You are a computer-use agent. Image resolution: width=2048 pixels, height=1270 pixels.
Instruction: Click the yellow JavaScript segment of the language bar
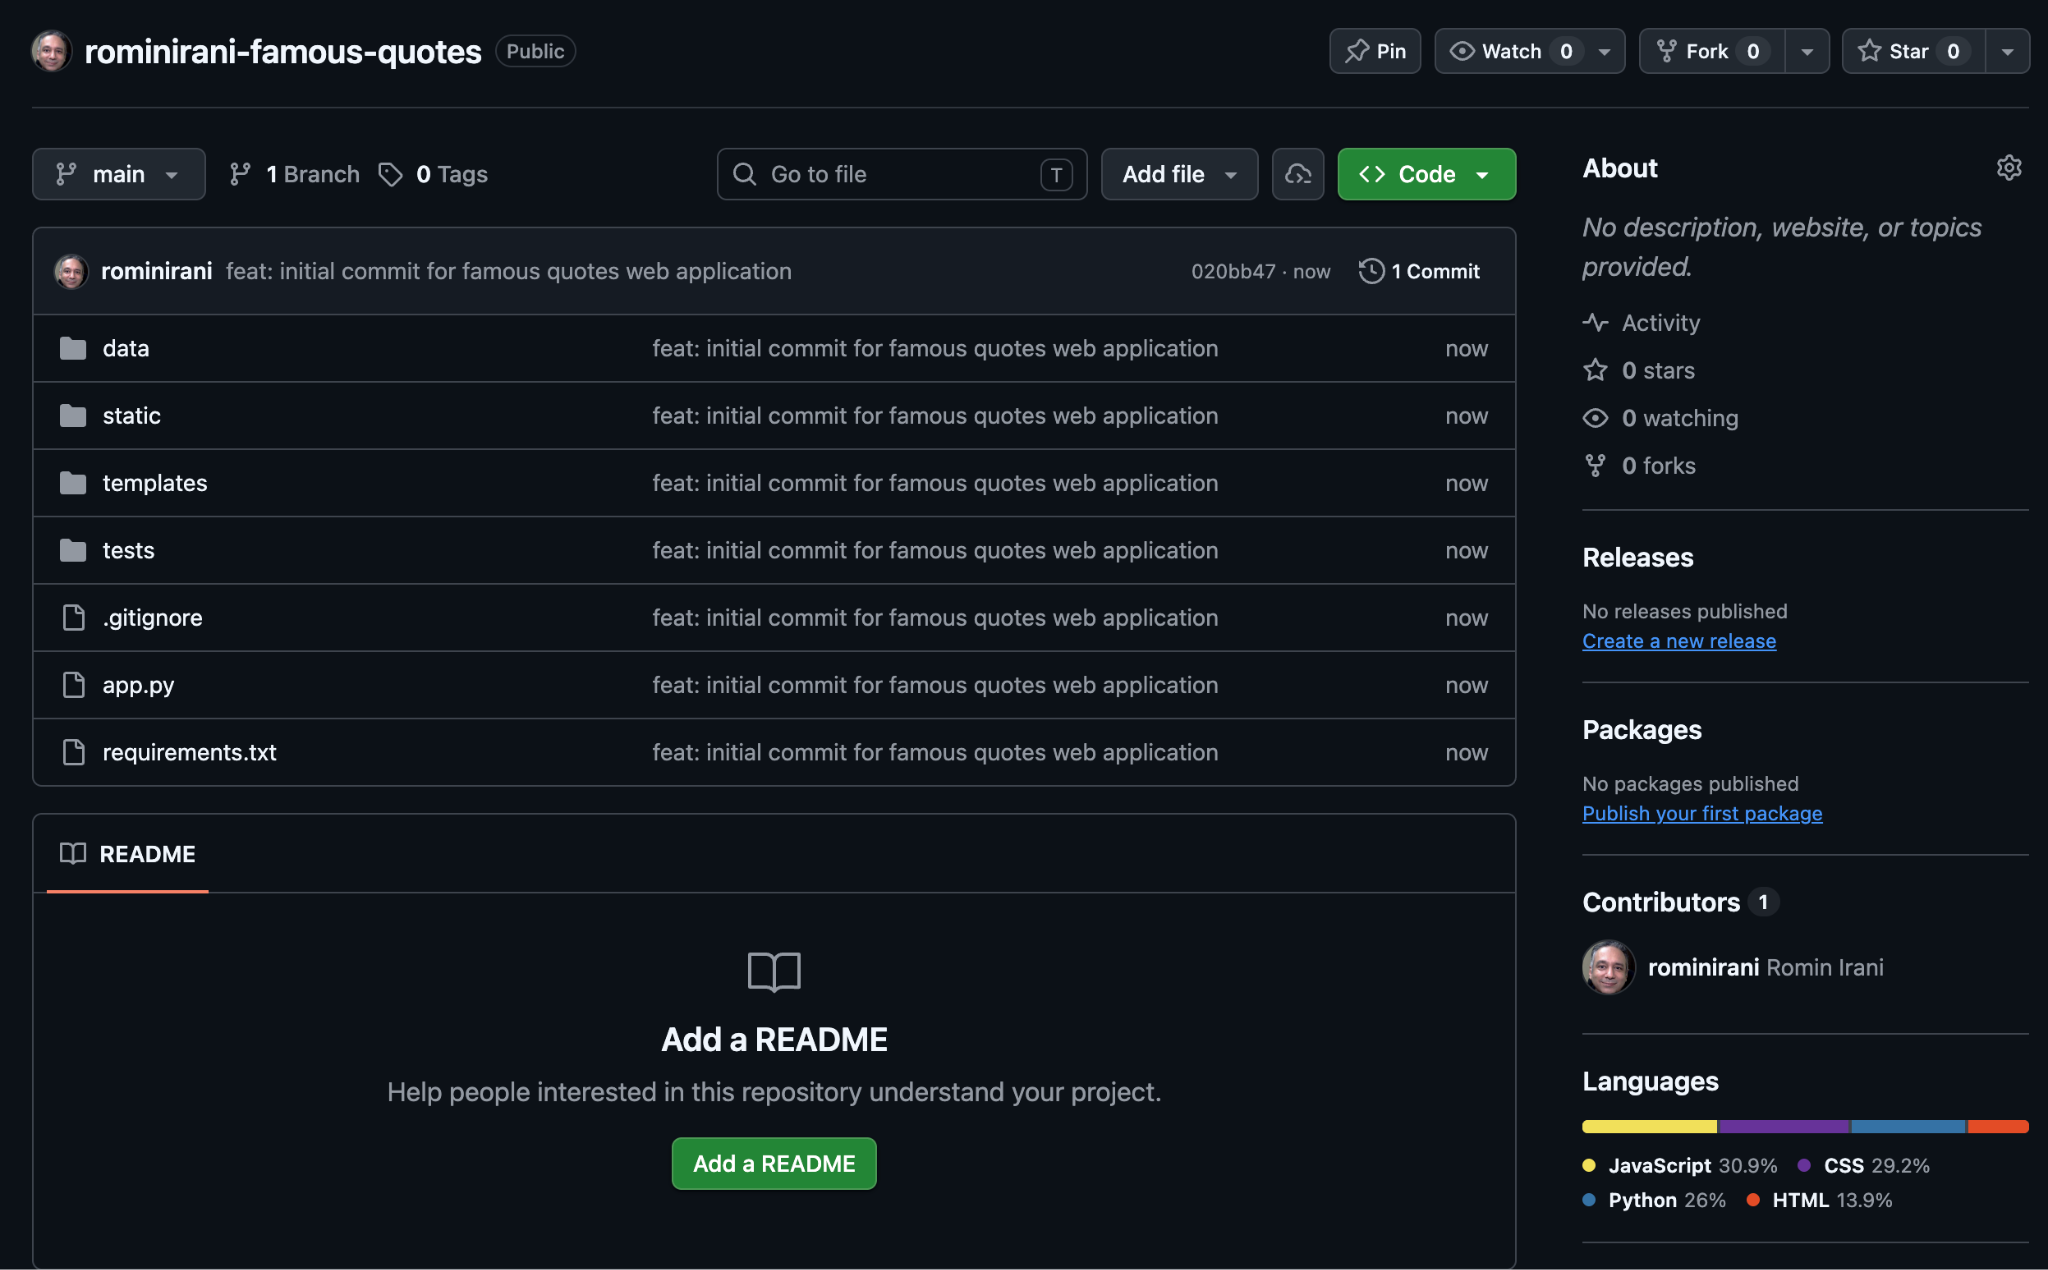pos(1650,1126)
